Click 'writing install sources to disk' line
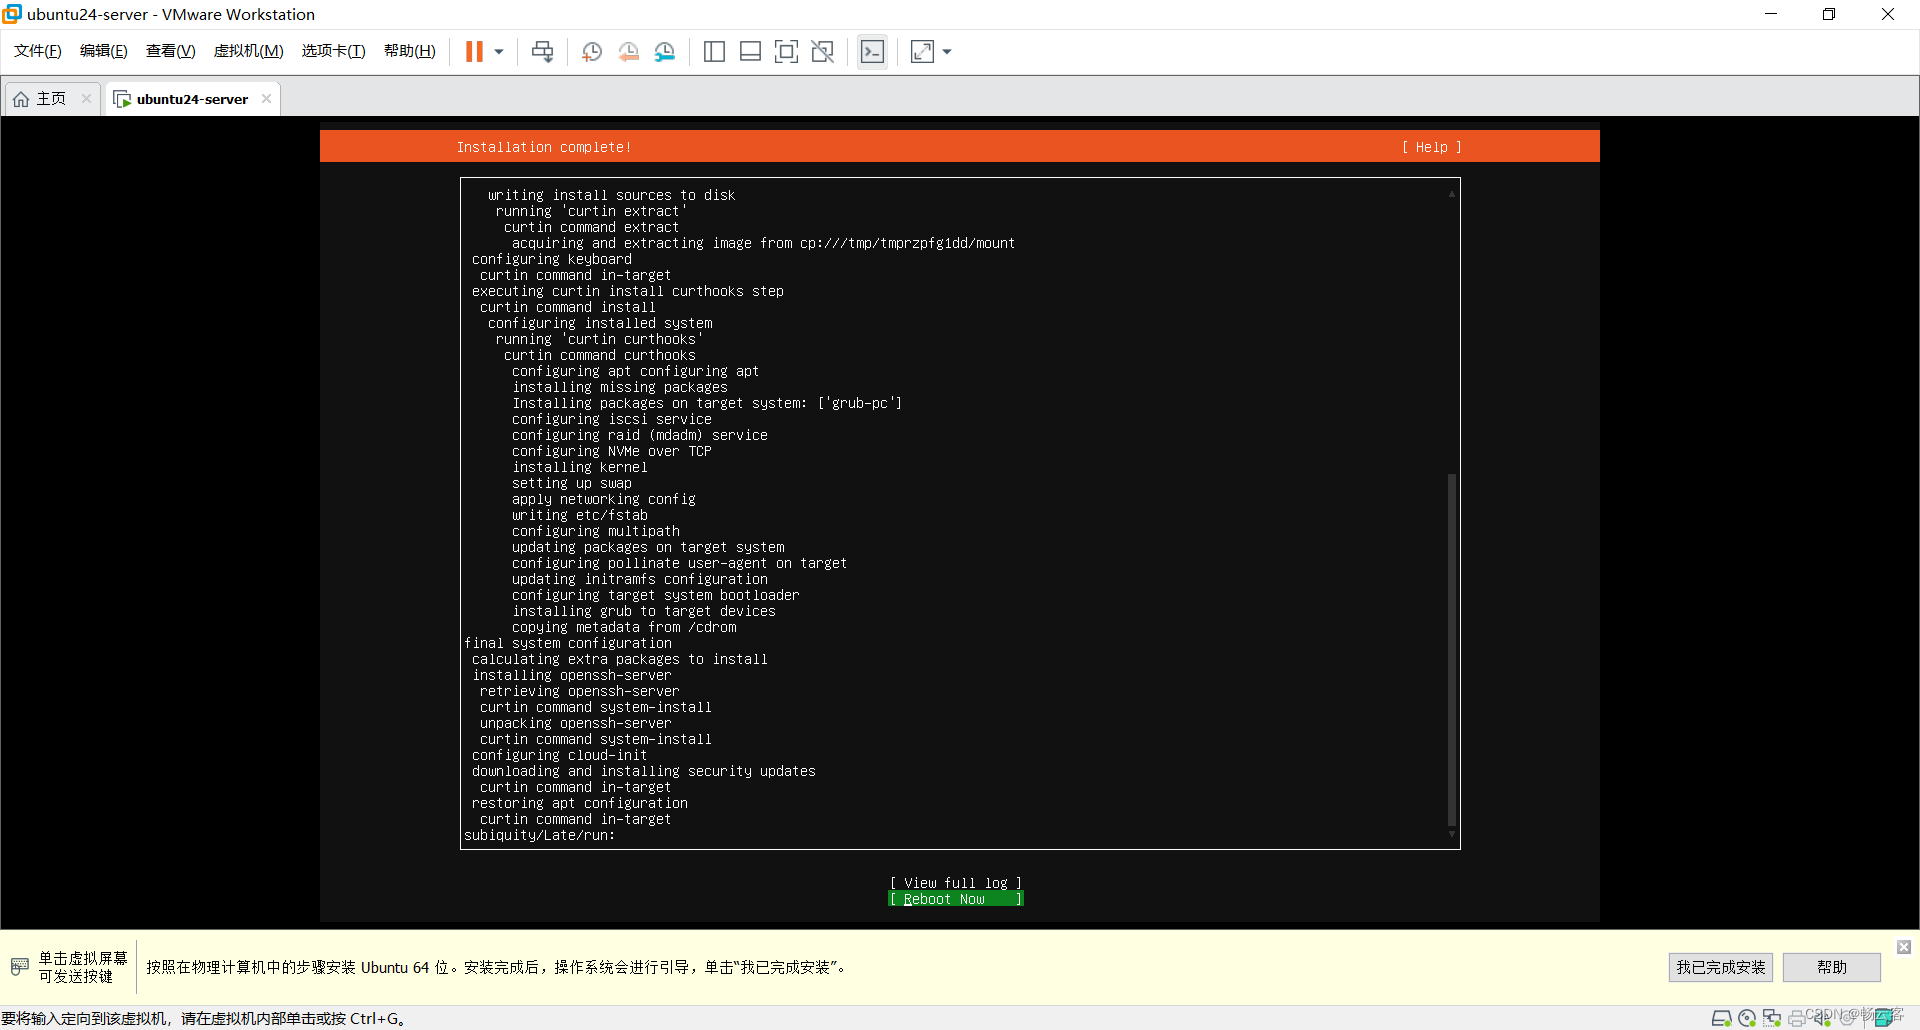Screen dimensions: 1920x1030 click(x=612, y=195)
